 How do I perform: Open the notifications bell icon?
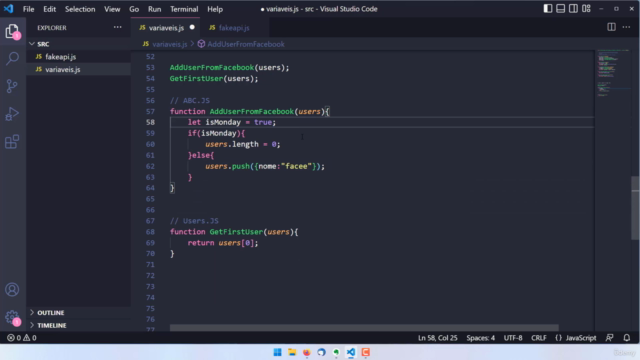coord(627,338)
